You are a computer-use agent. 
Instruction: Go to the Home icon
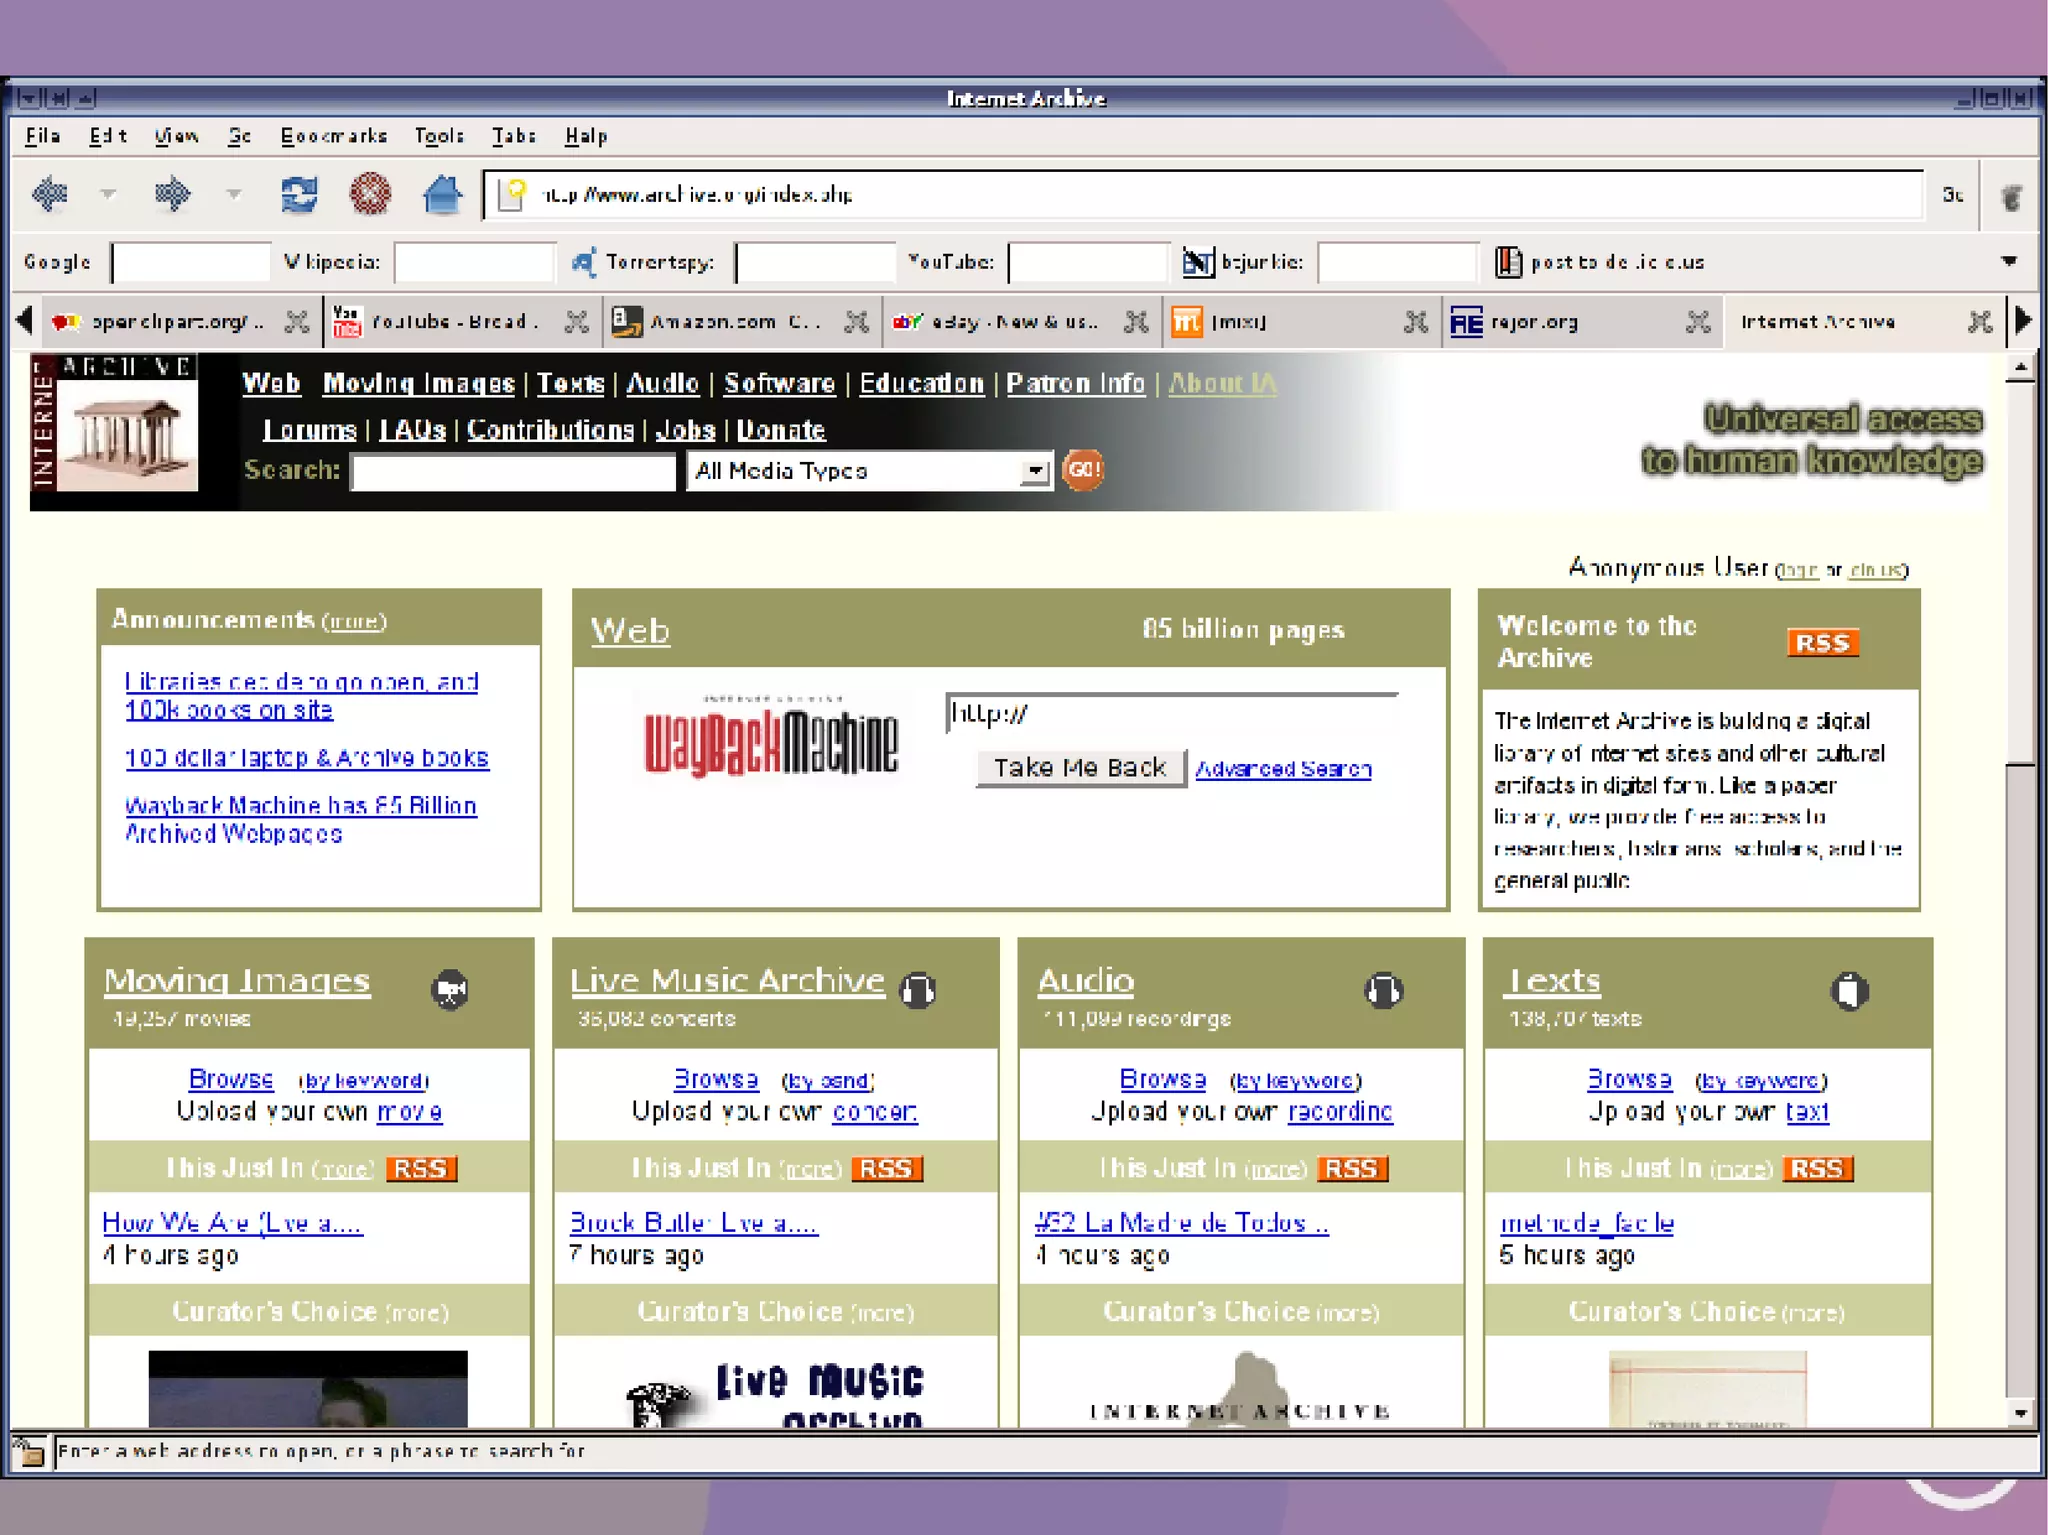[x=442, y=193]
